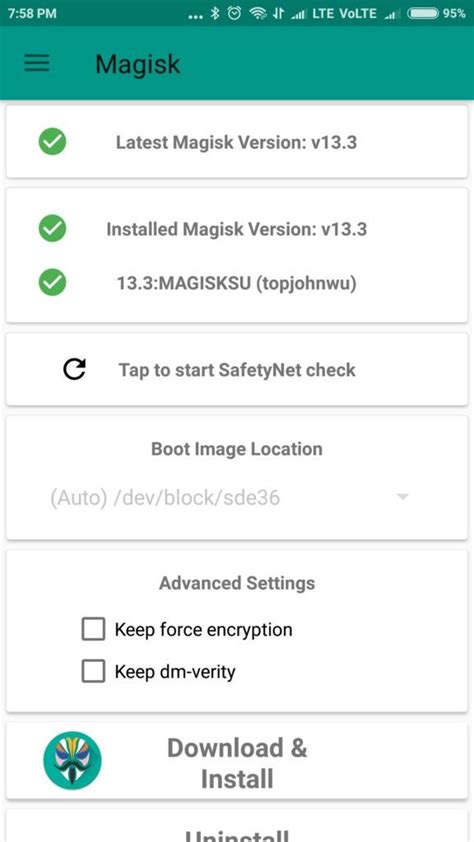
Task: Enable Keep force encryption checkbox
Action: pos(93,629)
